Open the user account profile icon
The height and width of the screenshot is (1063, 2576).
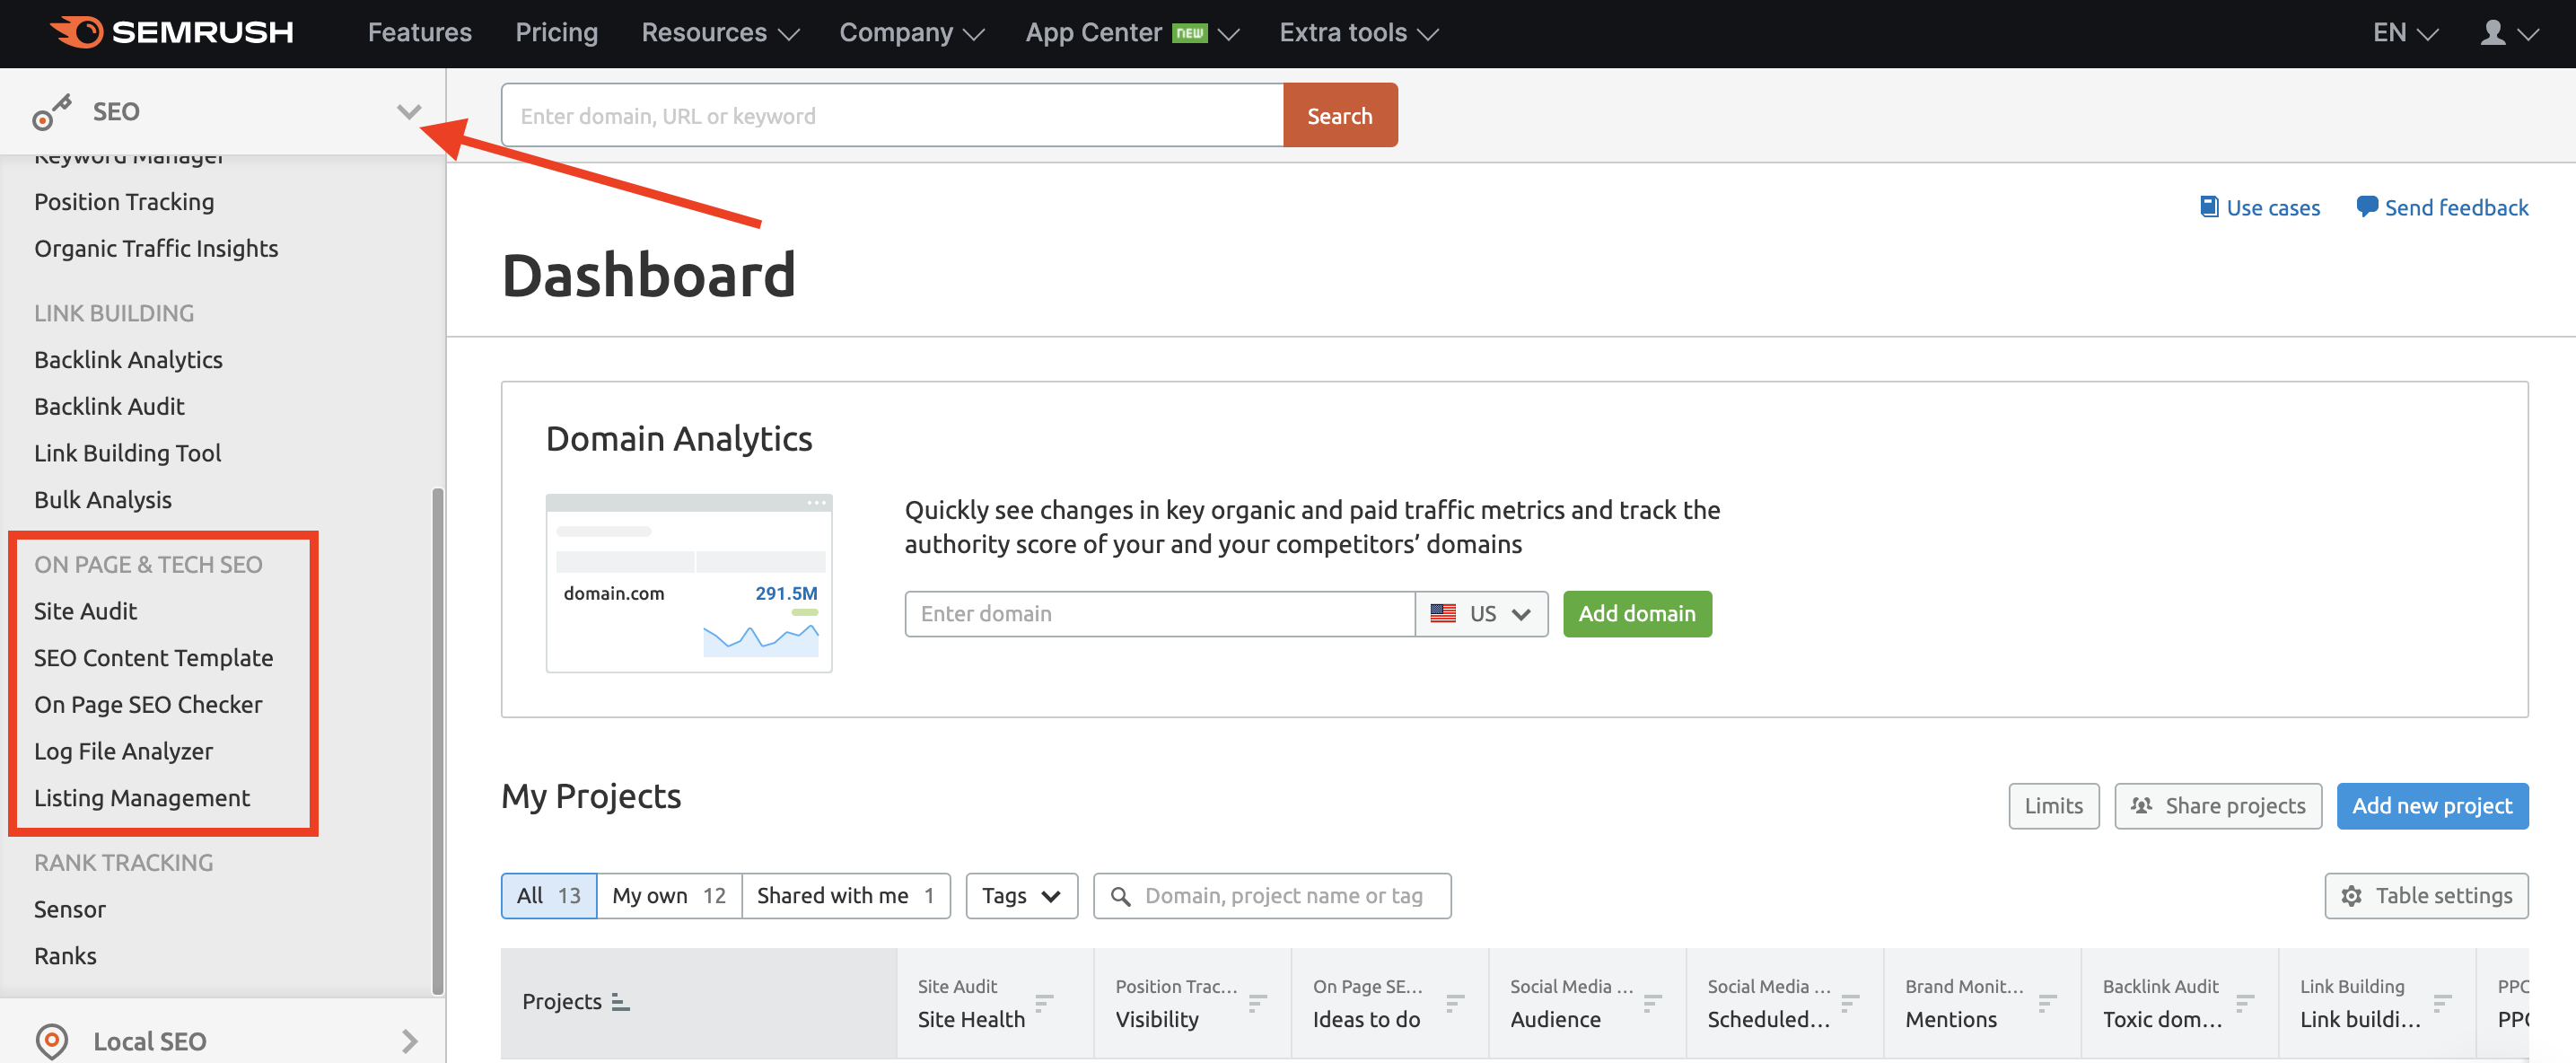[x=2493, y=33]
